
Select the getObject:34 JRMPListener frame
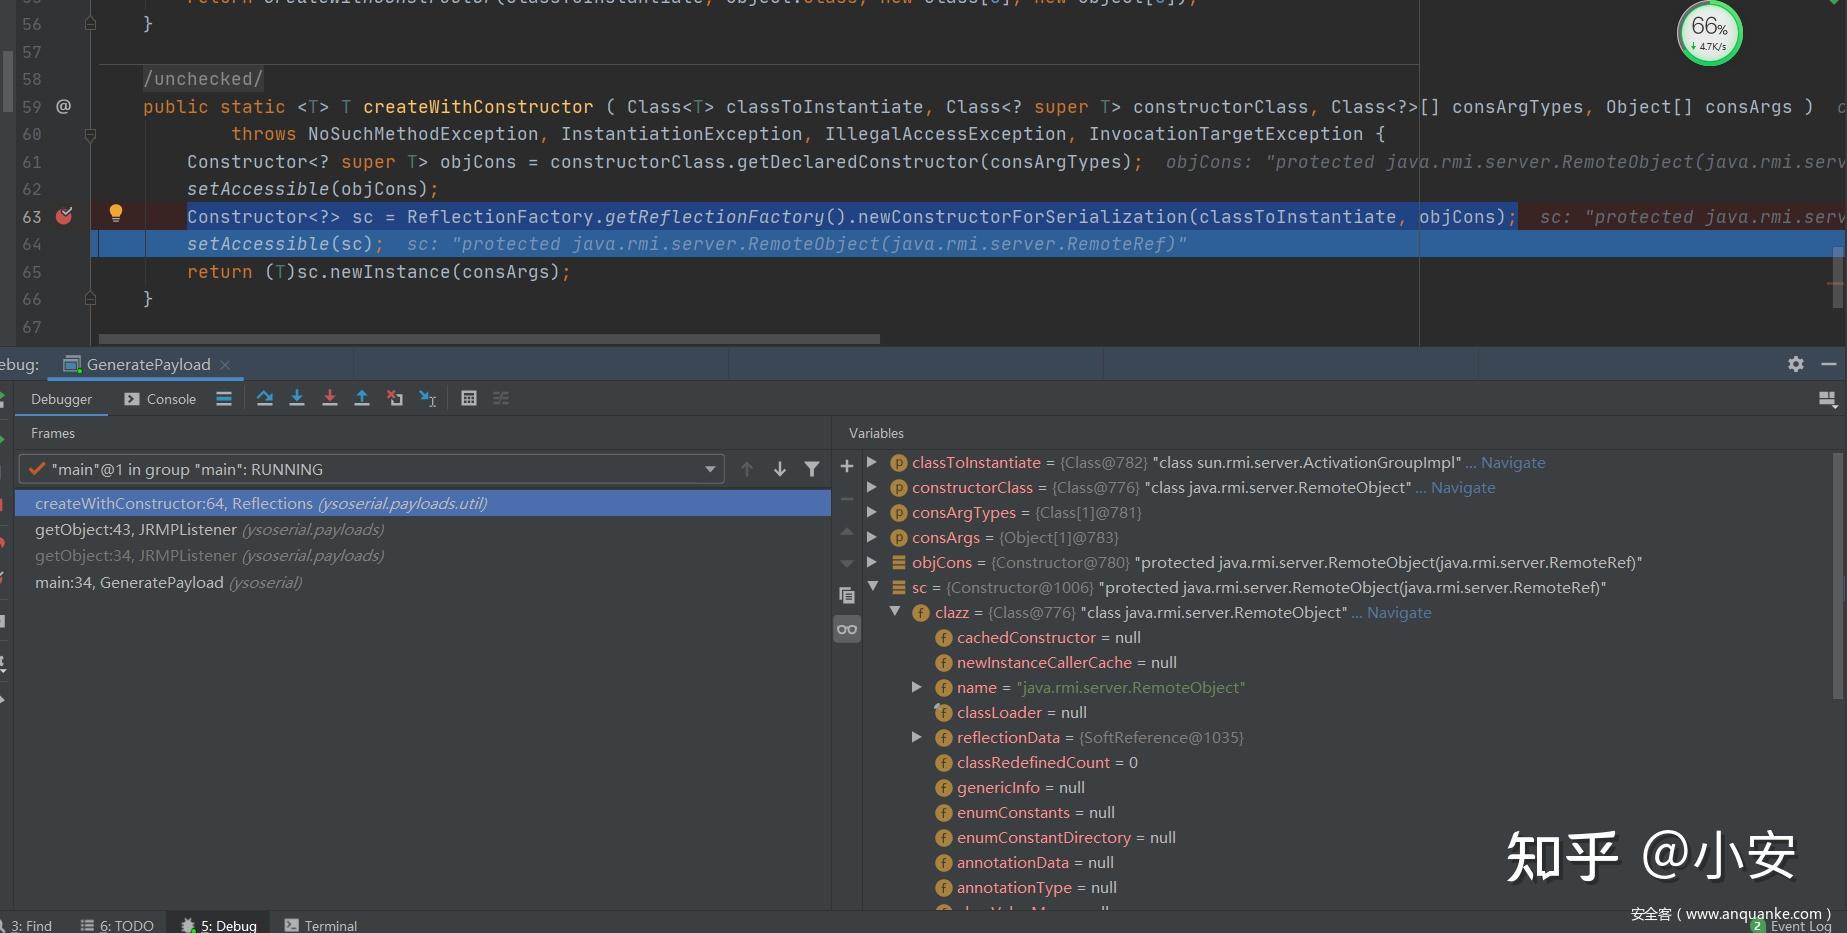tap(423, 555)
